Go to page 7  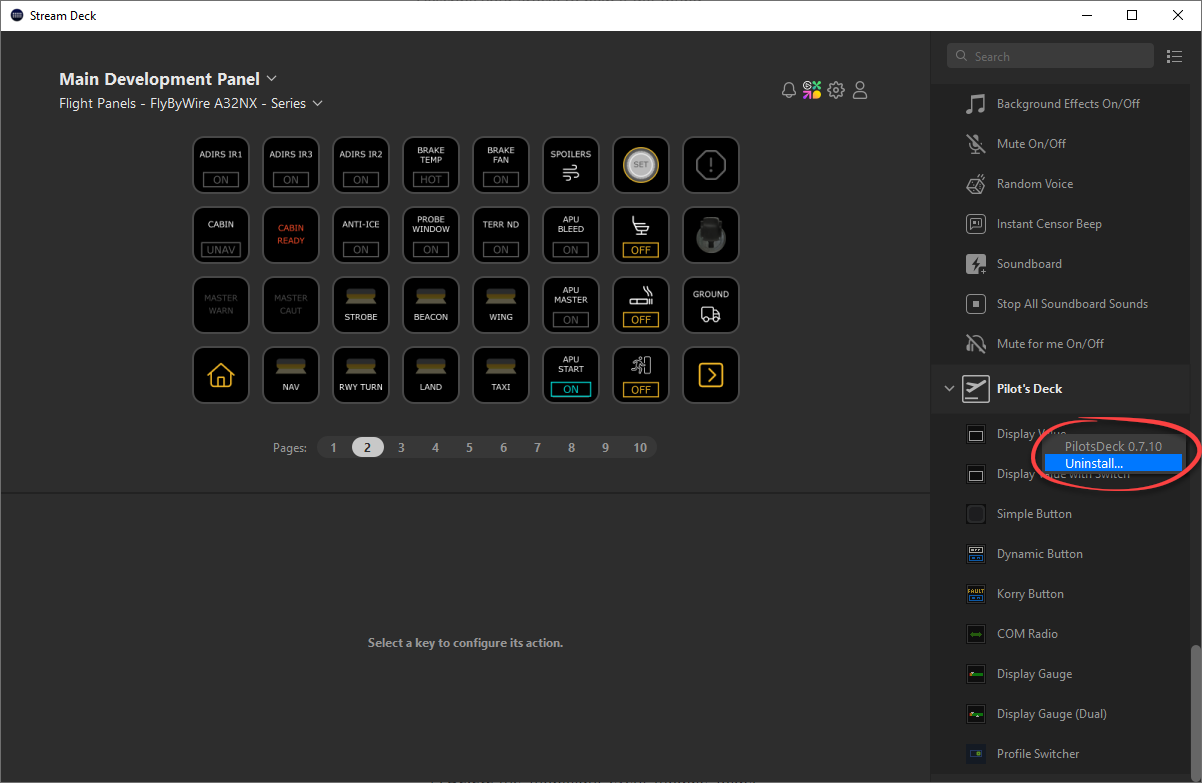538,448
